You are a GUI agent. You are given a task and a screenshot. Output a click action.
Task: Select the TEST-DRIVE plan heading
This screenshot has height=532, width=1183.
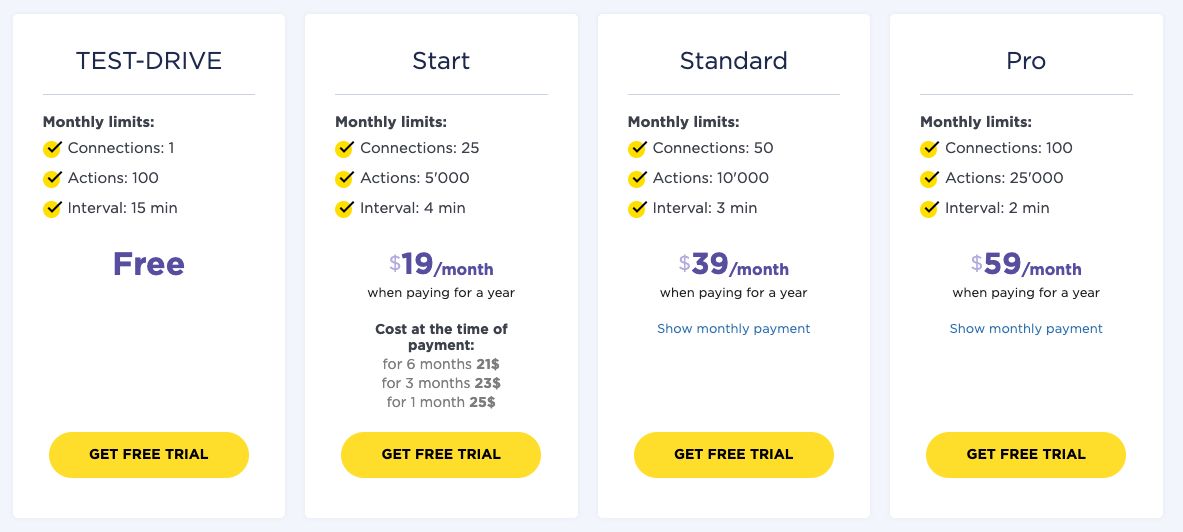click(149, 61)
